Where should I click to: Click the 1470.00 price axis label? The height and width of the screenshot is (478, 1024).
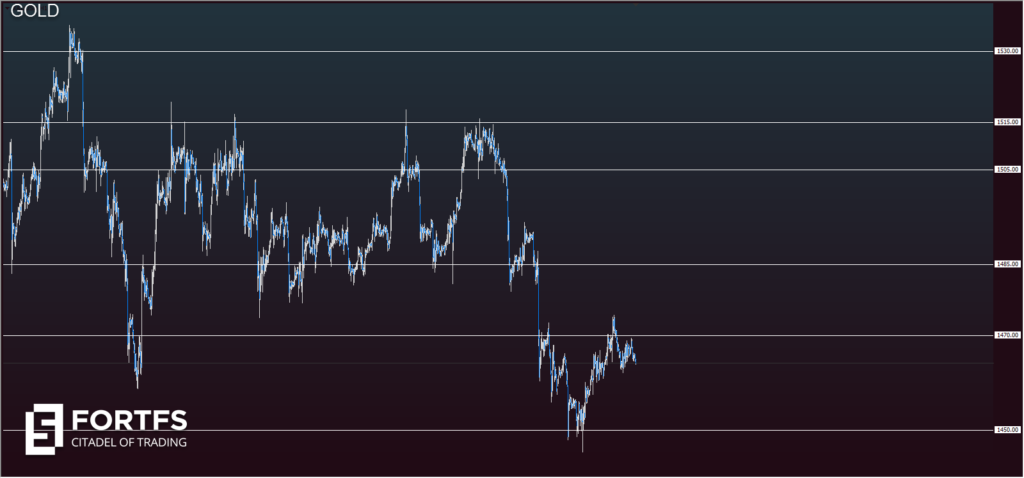click(x=1006, y=335)
